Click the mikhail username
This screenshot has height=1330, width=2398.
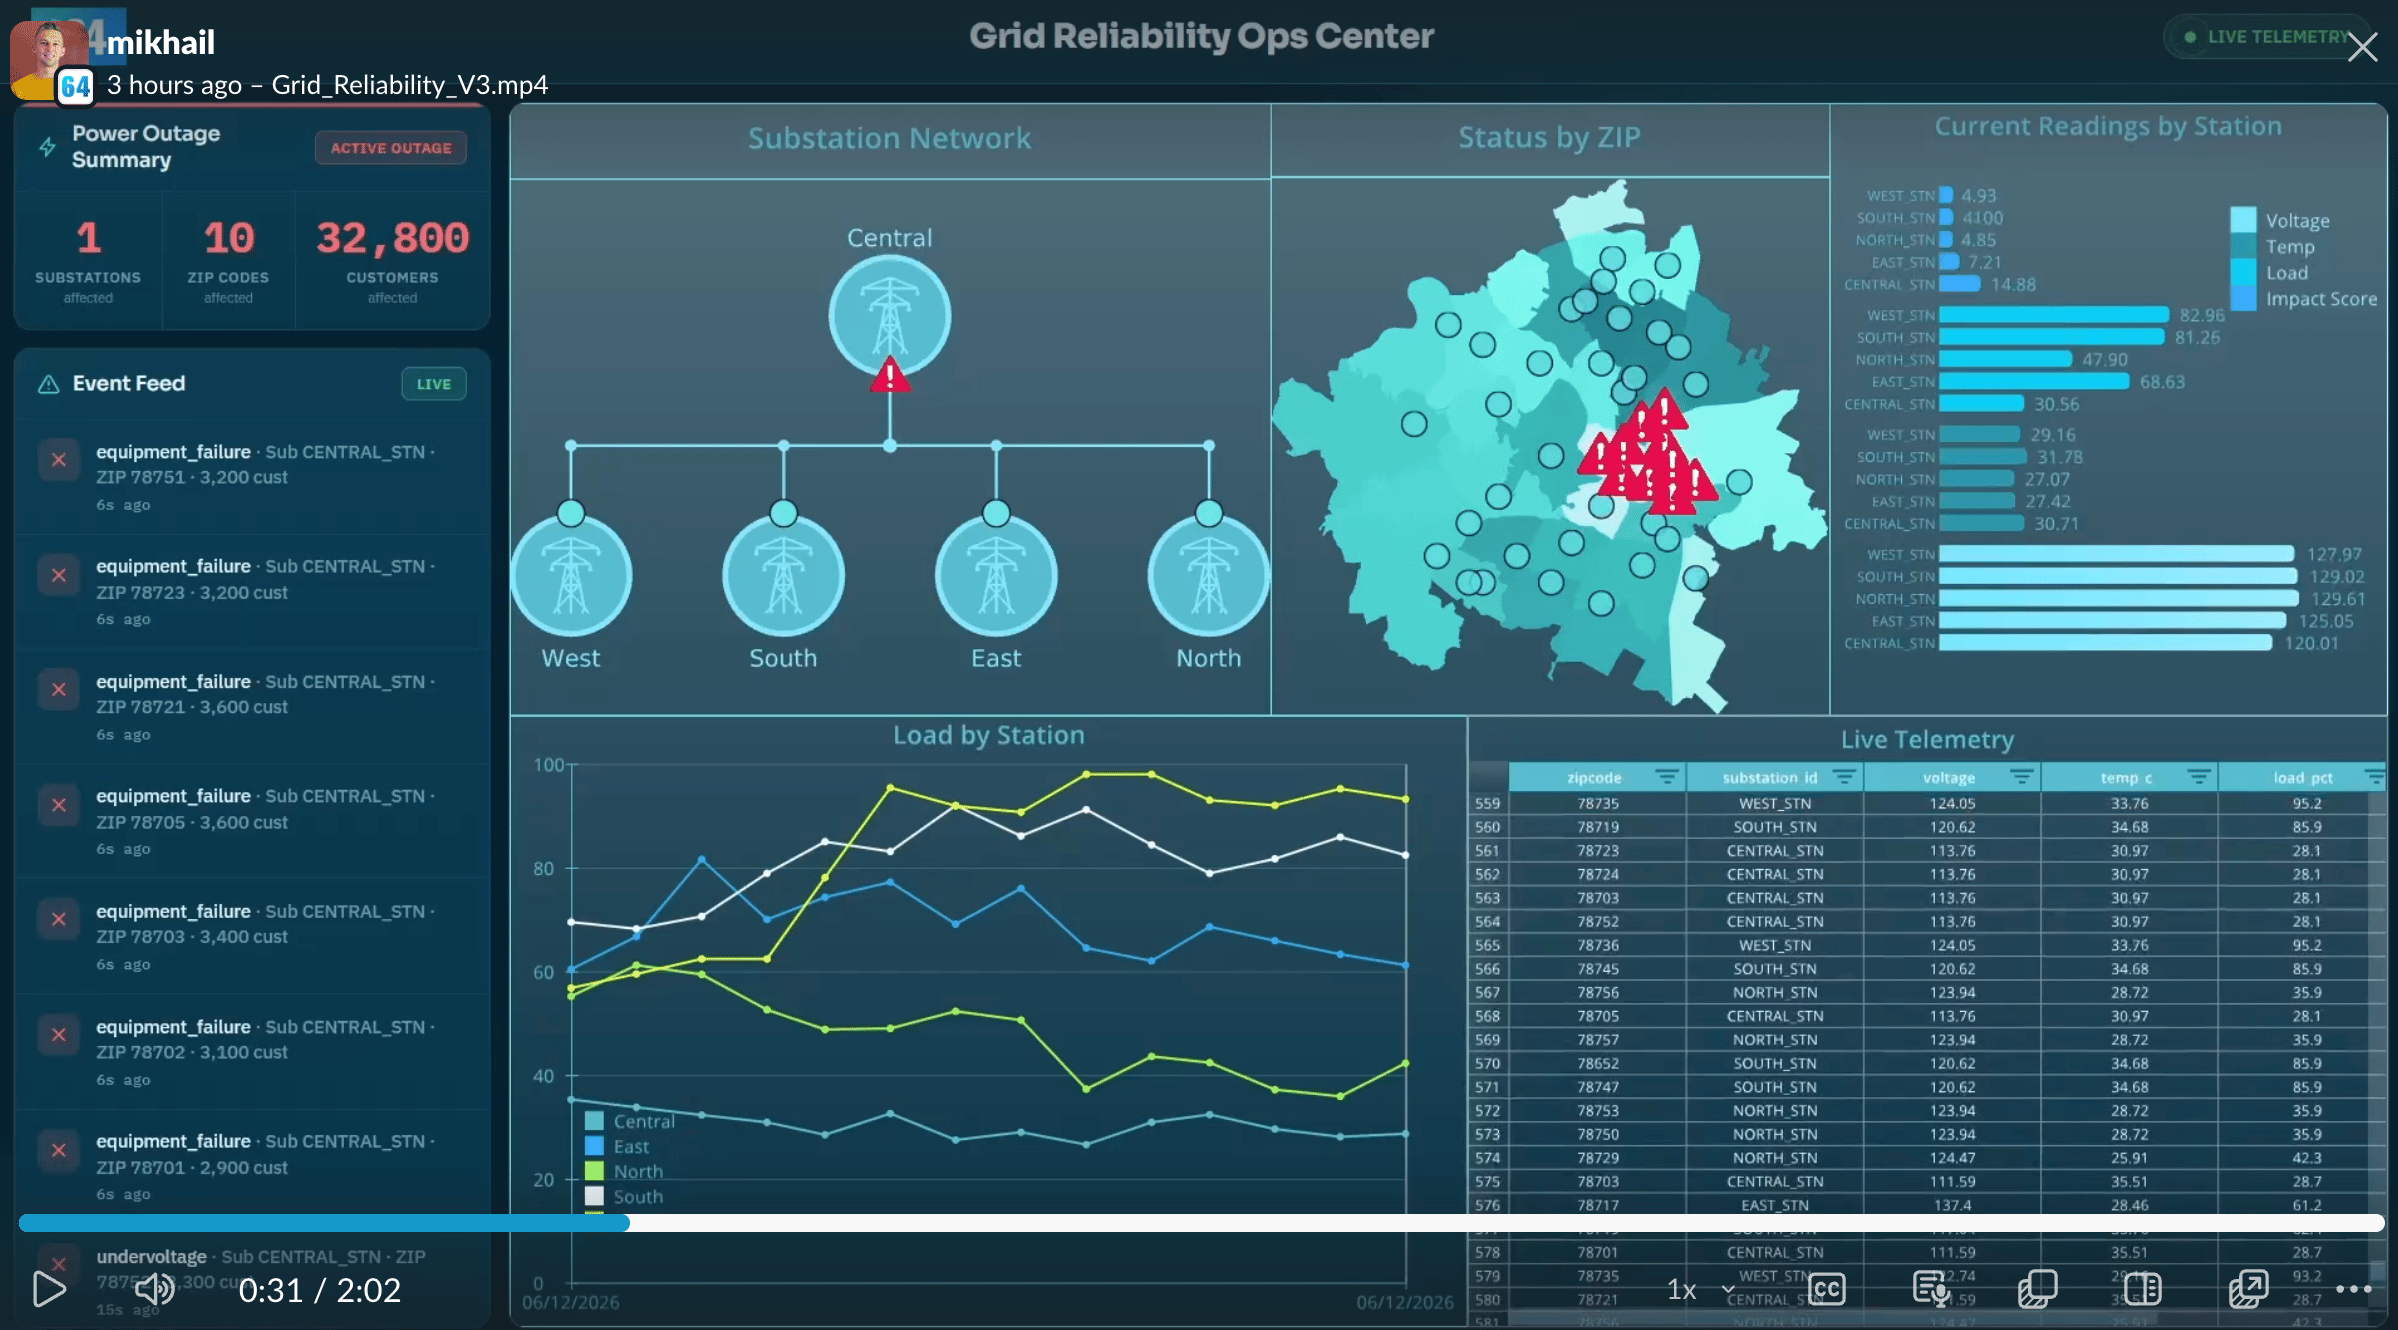click(161, 42)
